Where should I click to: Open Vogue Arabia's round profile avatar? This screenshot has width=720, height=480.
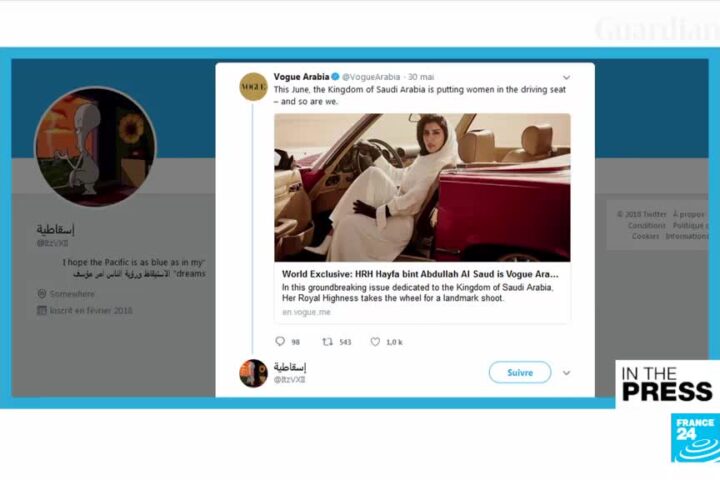[253, 86]
